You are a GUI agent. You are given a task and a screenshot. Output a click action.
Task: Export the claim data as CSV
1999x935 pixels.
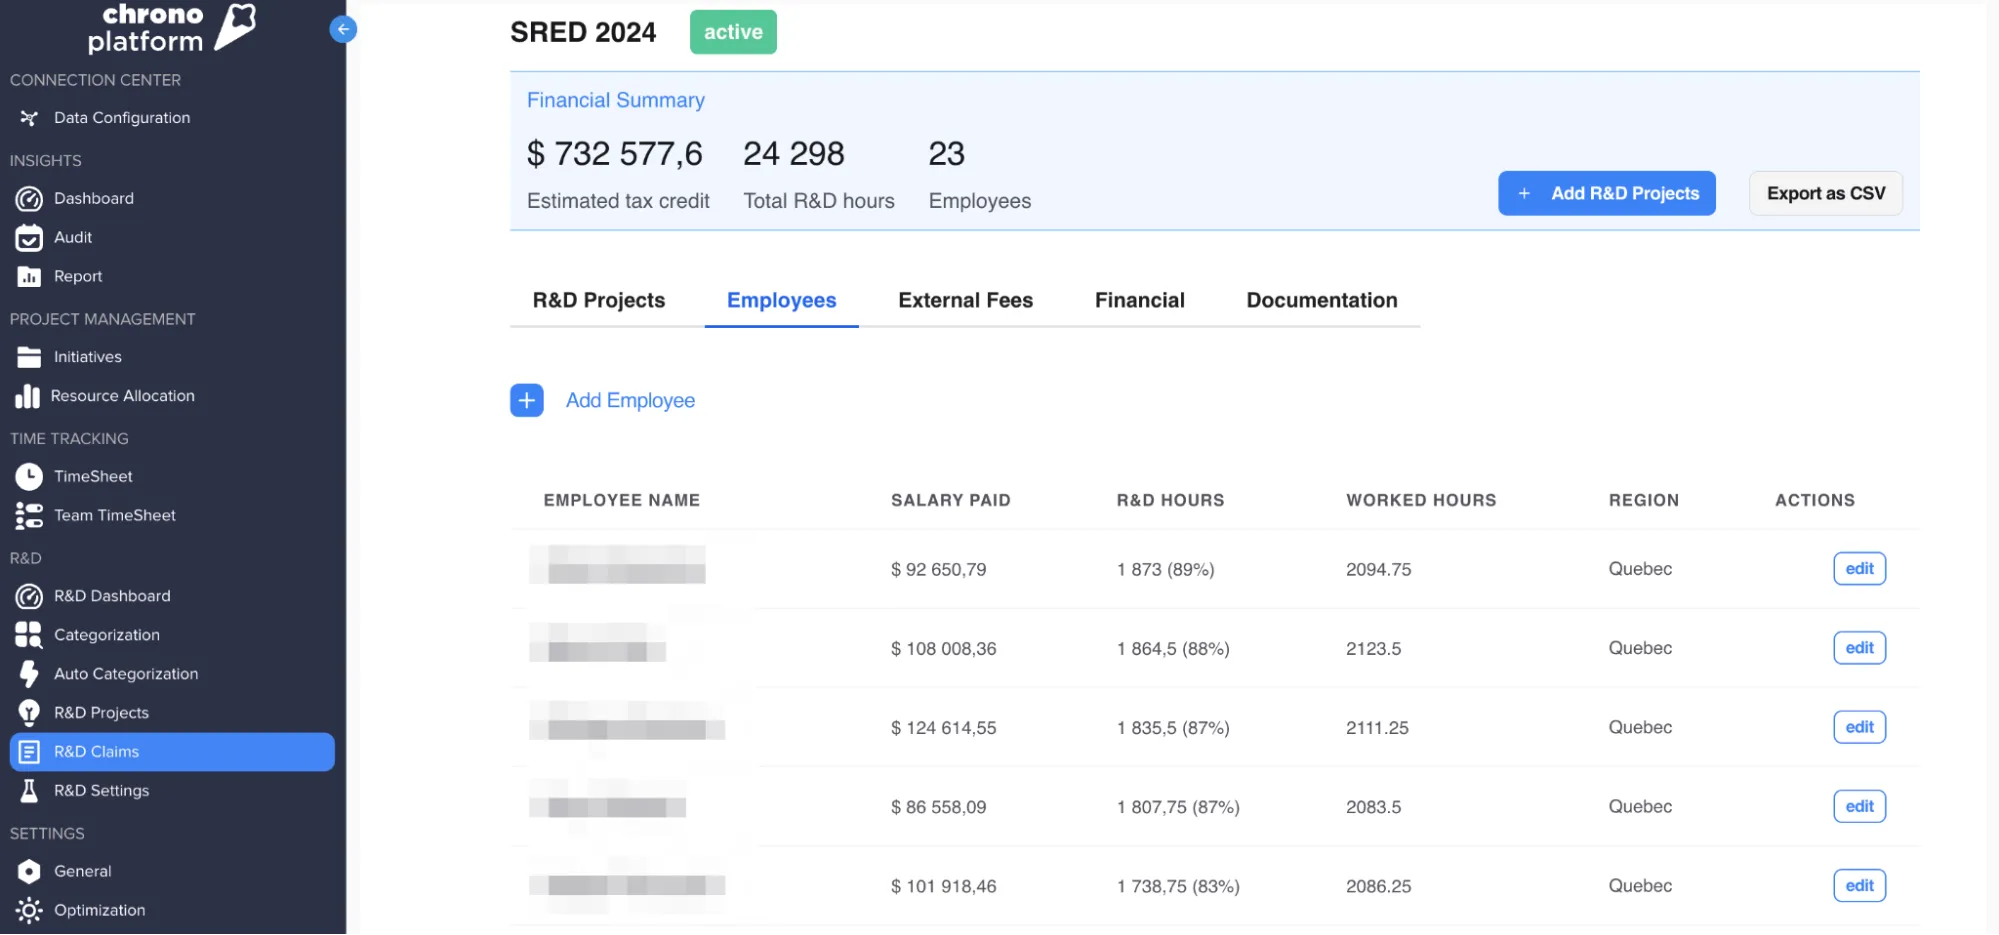click(x=1825, y=193)
